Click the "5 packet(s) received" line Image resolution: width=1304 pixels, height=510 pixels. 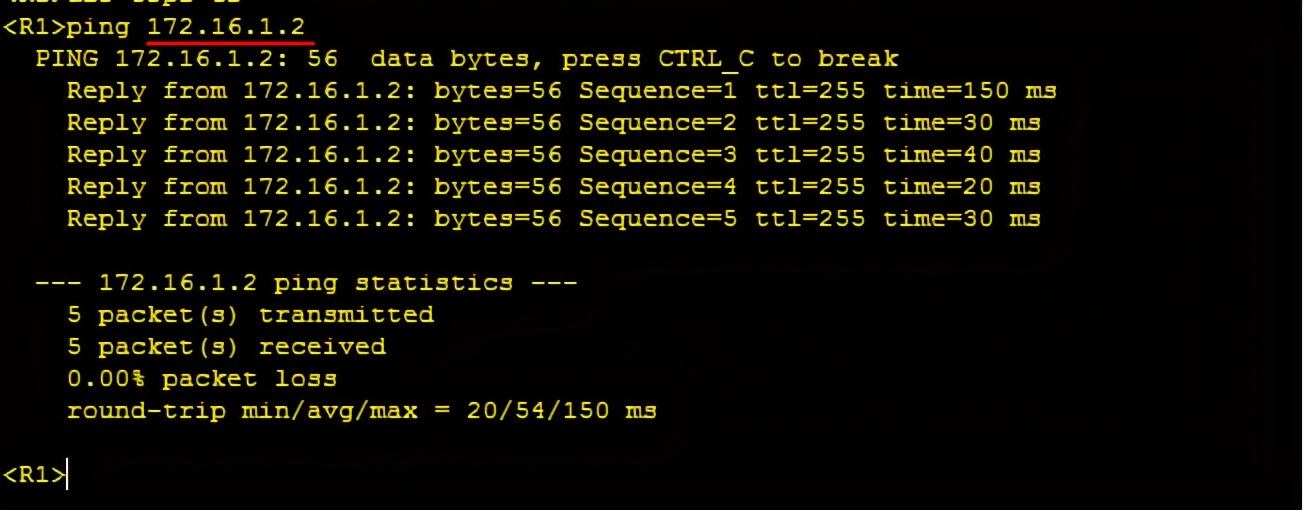(226, 347)
